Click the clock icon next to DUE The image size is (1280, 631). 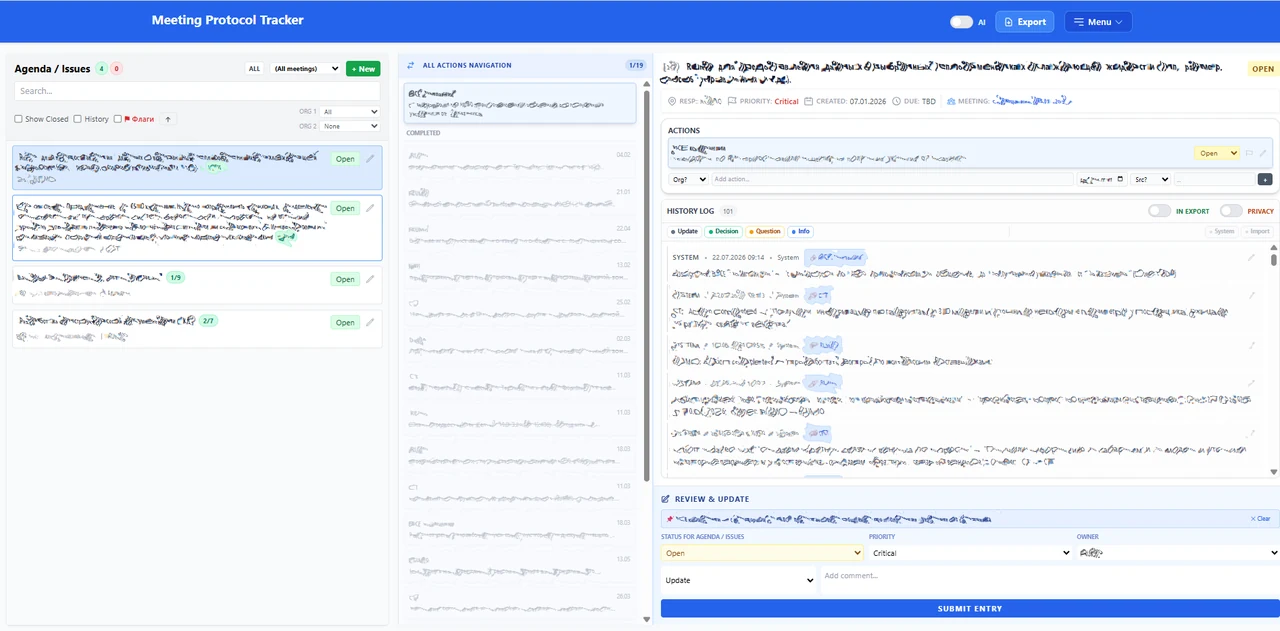coord(897,101)
